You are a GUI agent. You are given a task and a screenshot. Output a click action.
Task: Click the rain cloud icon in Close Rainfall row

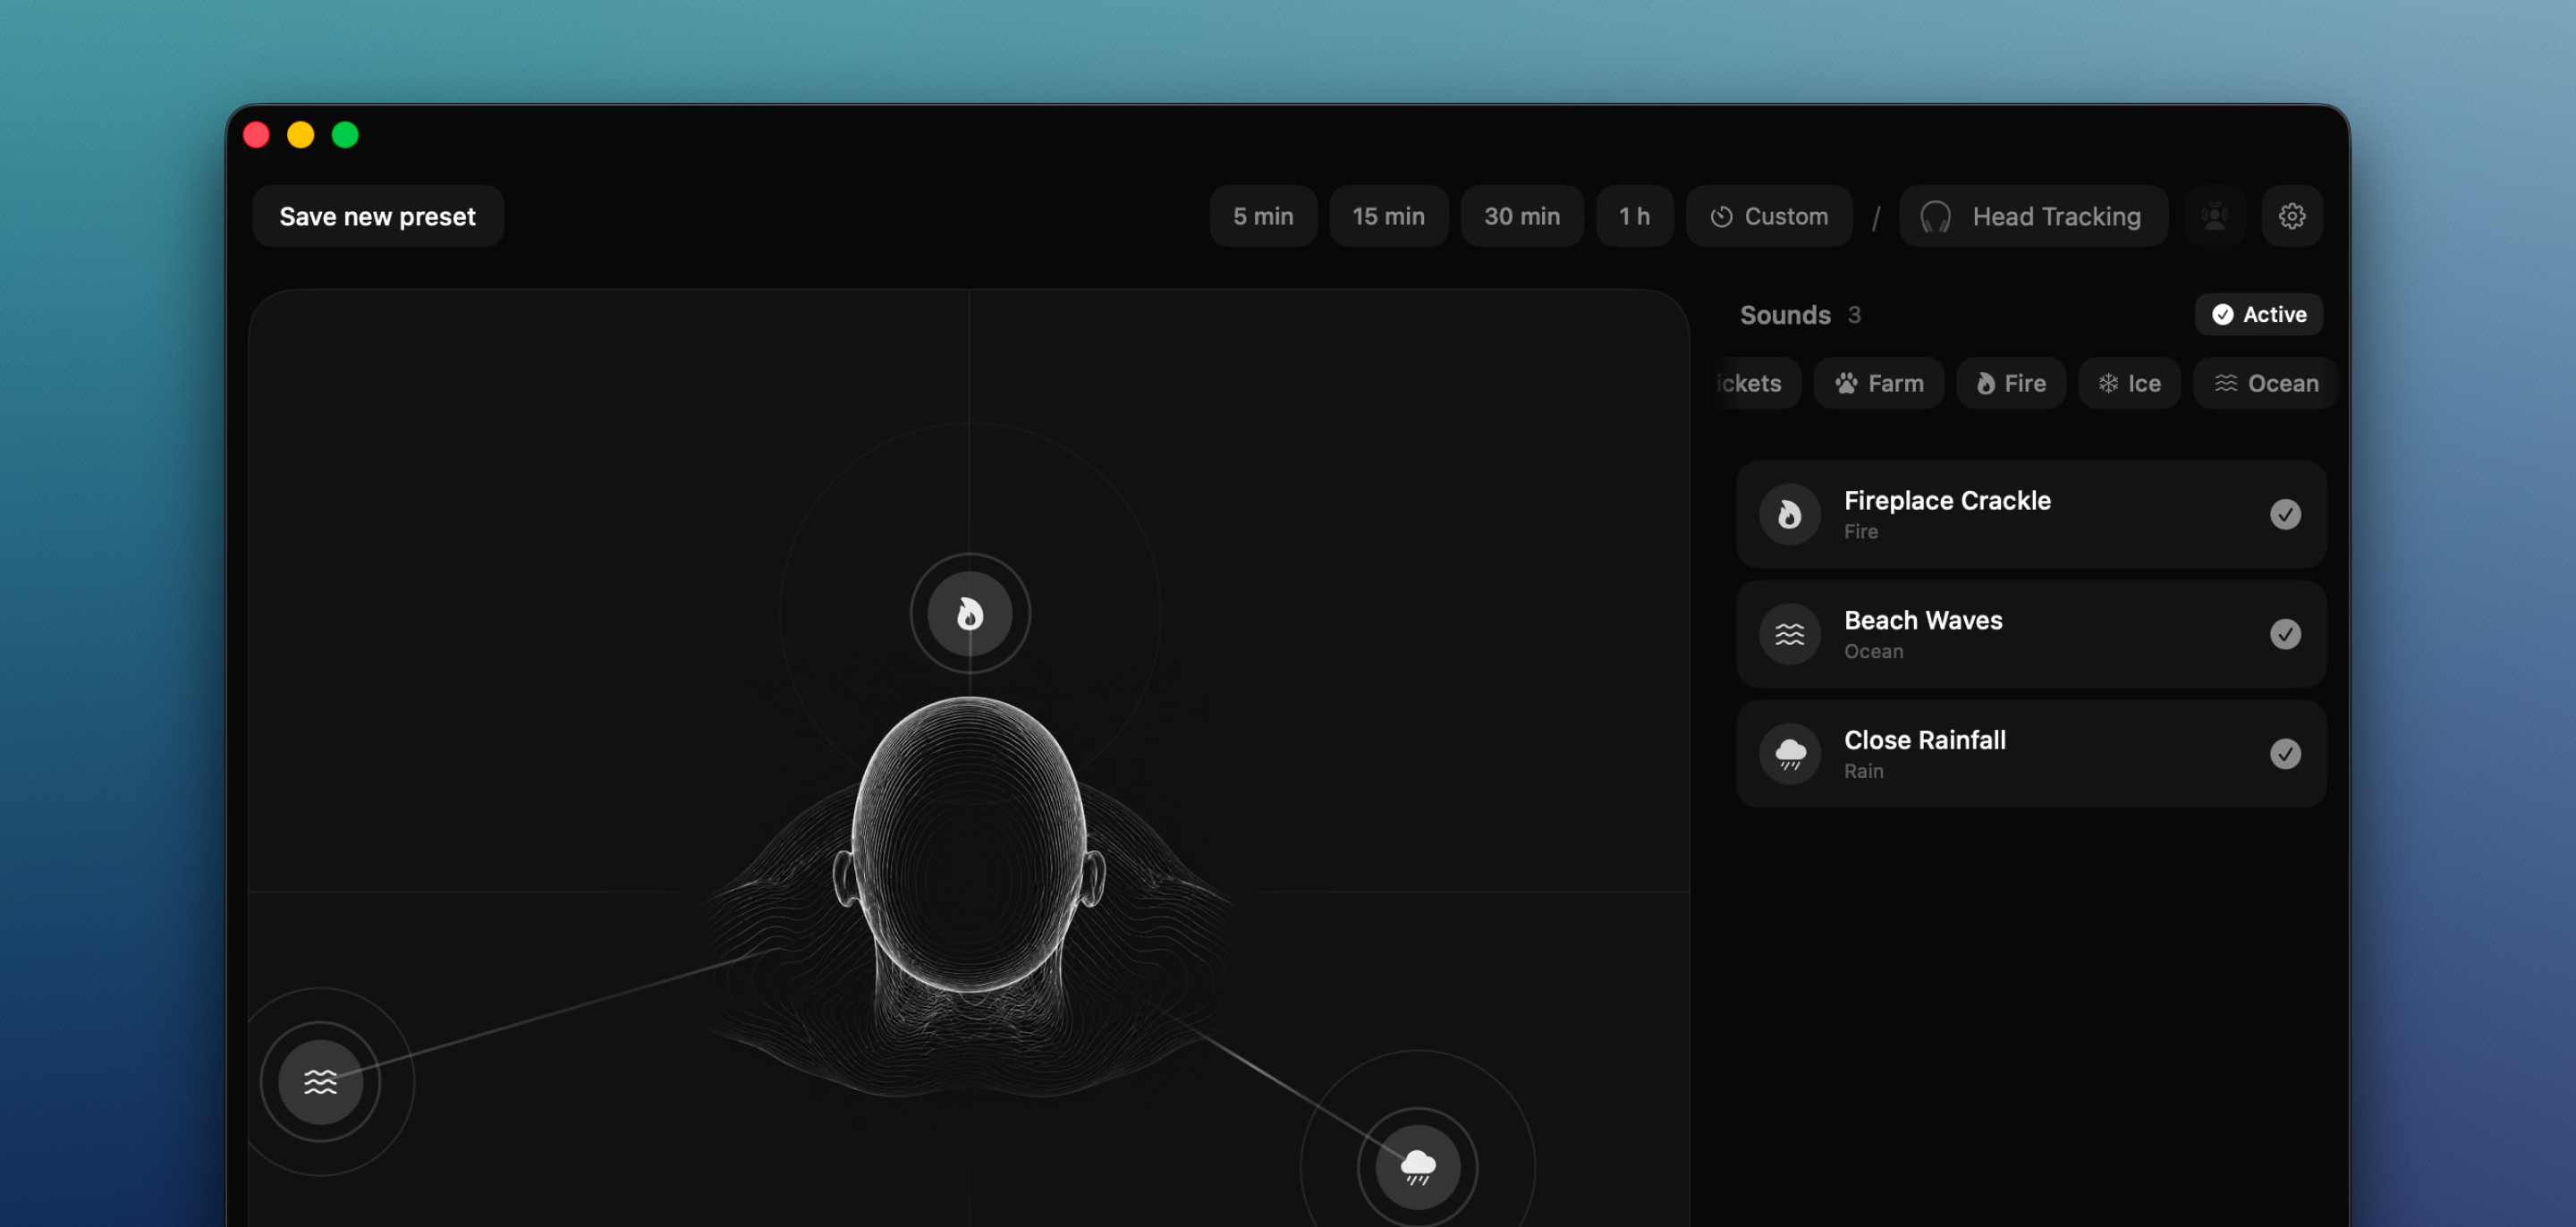tap(1789, 754)
